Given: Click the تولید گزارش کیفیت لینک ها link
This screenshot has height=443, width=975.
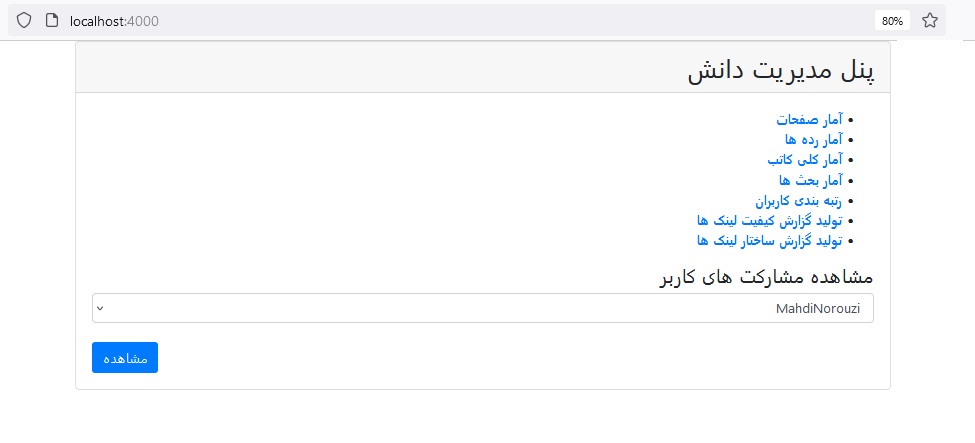Looking at the screenshot, I should [769, 220].
